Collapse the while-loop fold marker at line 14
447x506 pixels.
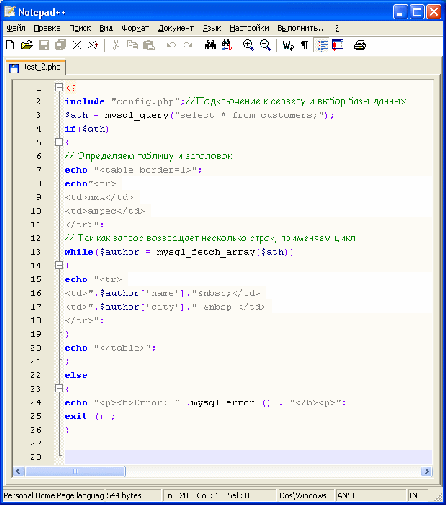tap(59, 265)
